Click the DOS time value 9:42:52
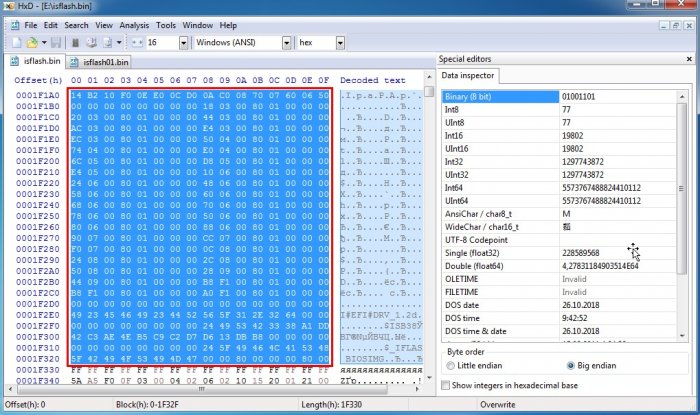Image resolution: width=700 pixels, height=415 pixels. pyautogui.click(x=576, y=318)
